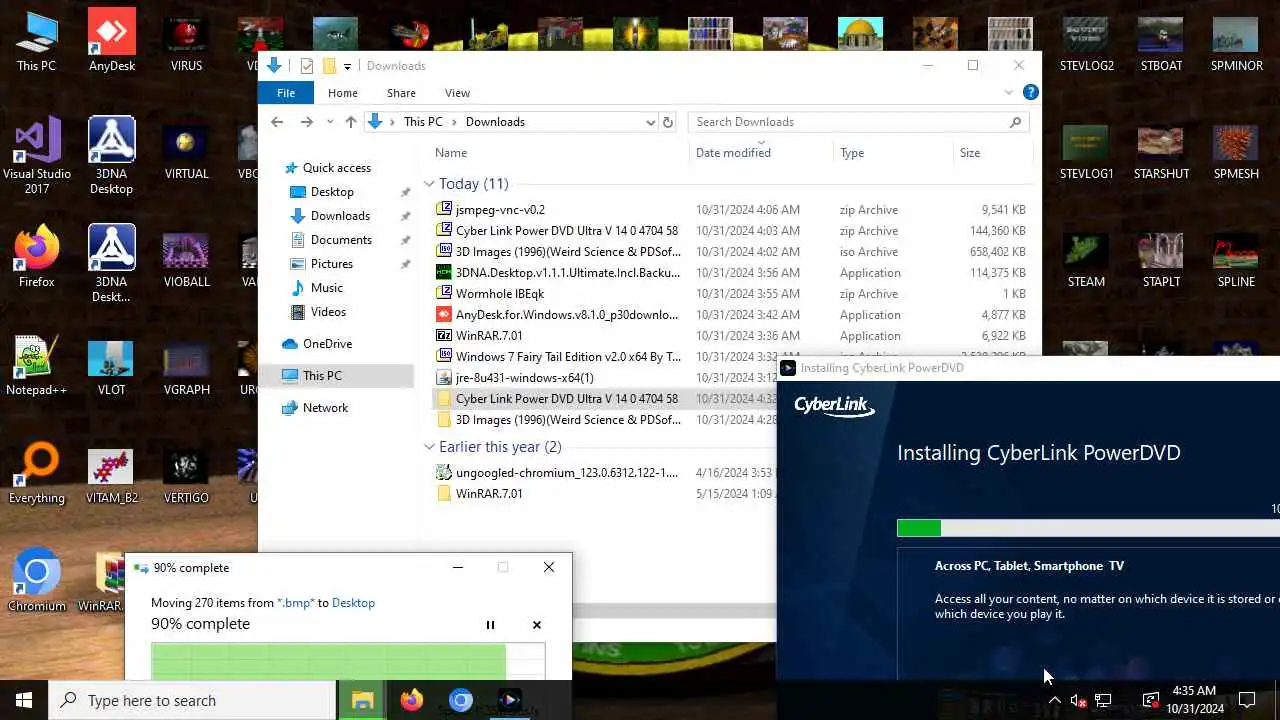Screen dimensions: 1280x720
Task: Click New folder icon in Explorer title bar
Action: [328, 66]
